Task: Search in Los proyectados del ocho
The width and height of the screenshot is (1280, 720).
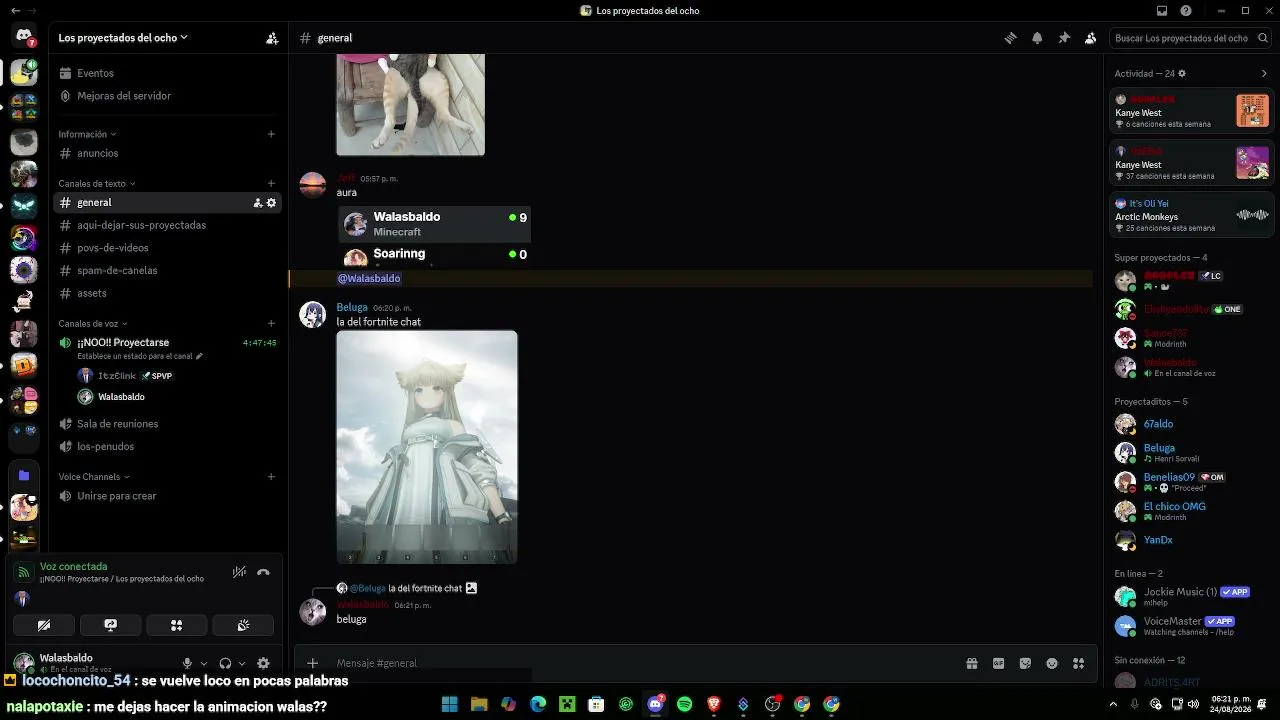Action: pyautogui.click(x=1191, y=38)
